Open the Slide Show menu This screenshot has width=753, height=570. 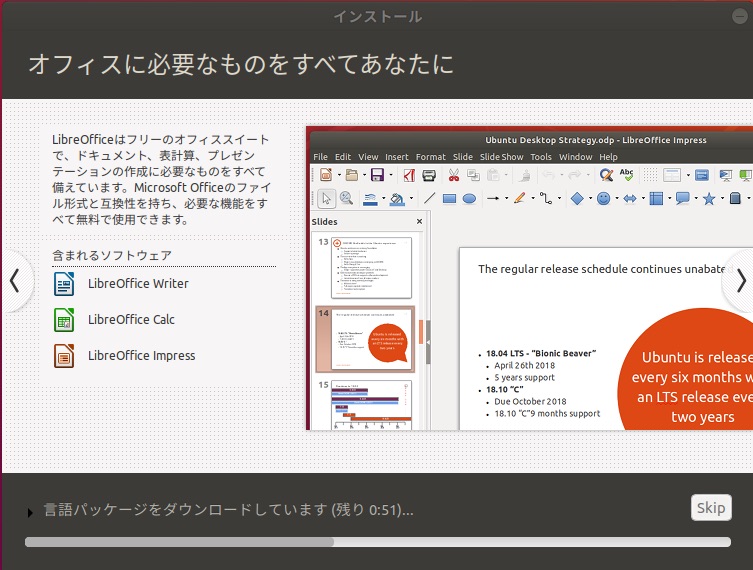(x=501, y=157)
